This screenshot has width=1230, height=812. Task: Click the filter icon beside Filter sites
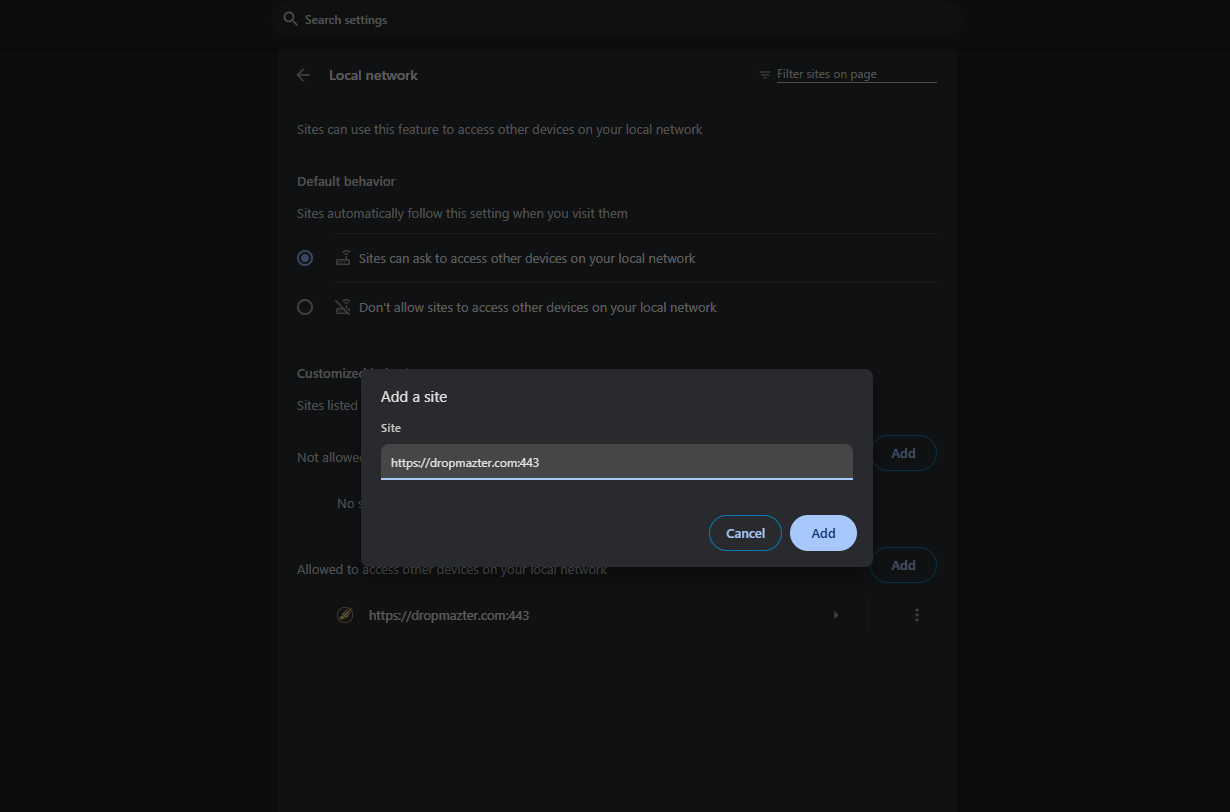[x=765, y=75]
